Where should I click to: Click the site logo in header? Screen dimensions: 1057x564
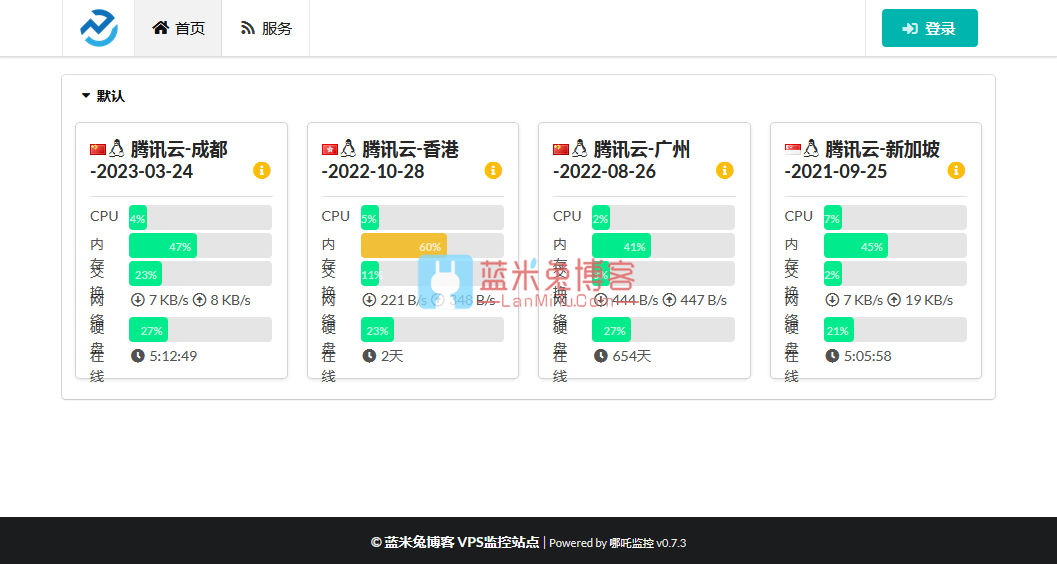pos(99,28)
